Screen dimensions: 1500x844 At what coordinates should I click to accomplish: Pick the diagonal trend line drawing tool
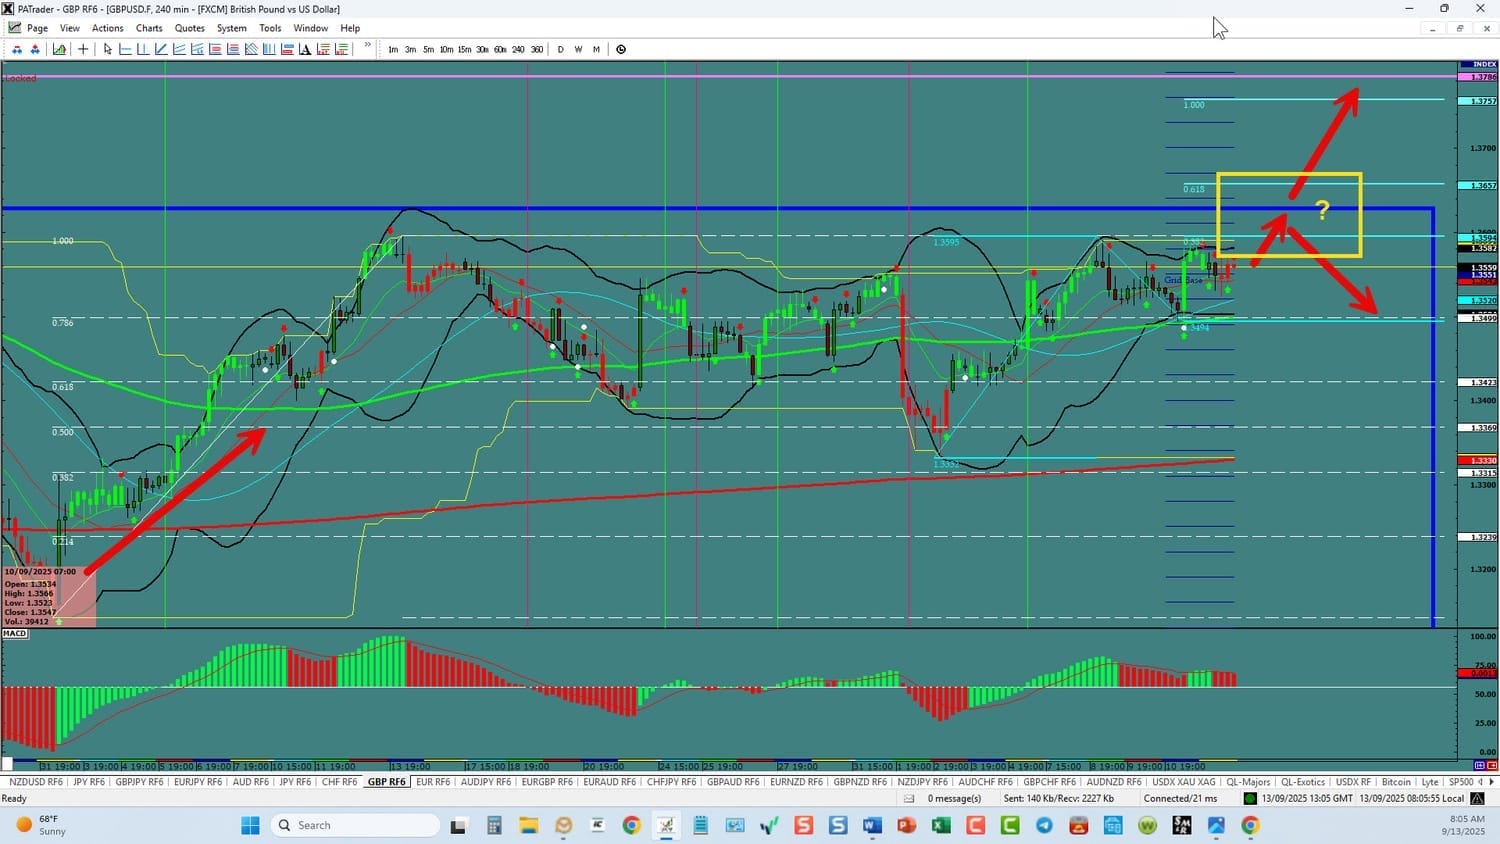tap(161, 49)
